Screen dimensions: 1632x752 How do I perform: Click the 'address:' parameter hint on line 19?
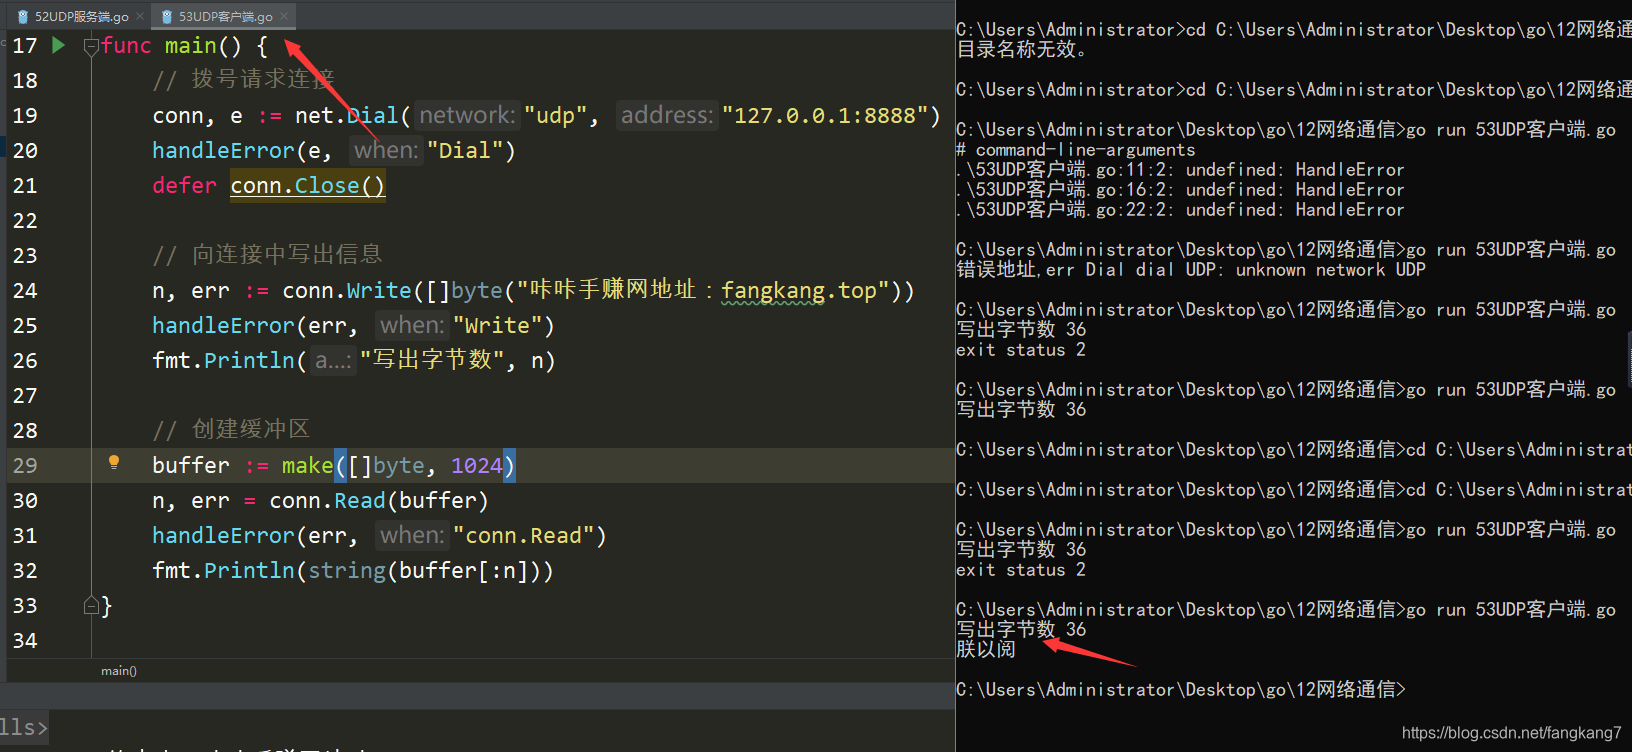(667, 115)
